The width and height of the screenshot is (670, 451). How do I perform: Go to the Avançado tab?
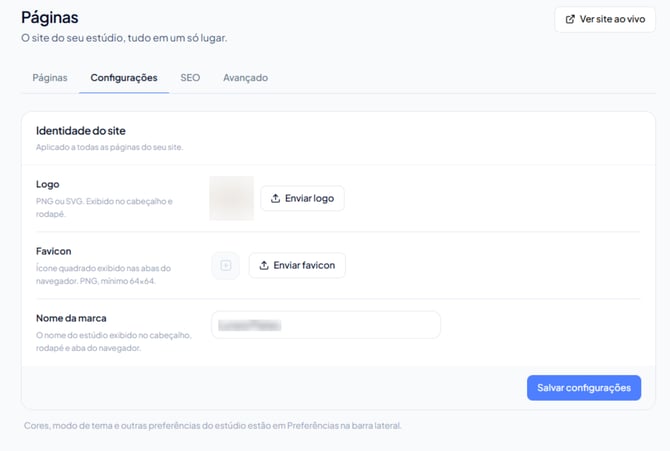(245, 78)
